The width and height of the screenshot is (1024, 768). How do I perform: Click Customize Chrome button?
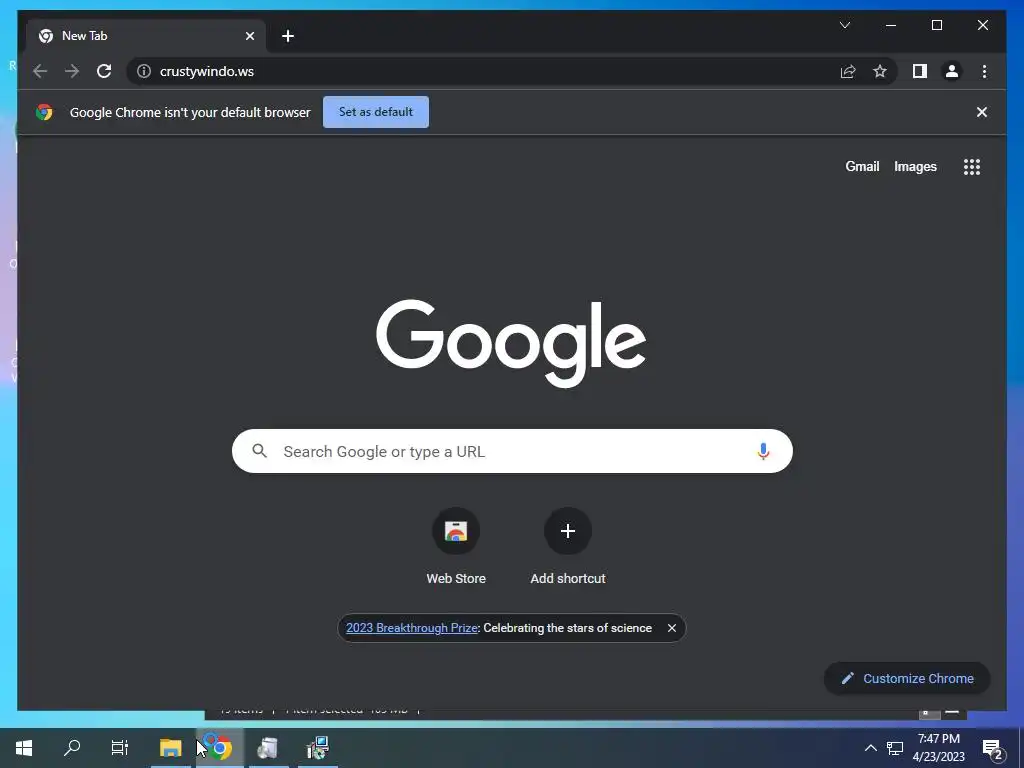pyautogui.click(x=907, y=679)
